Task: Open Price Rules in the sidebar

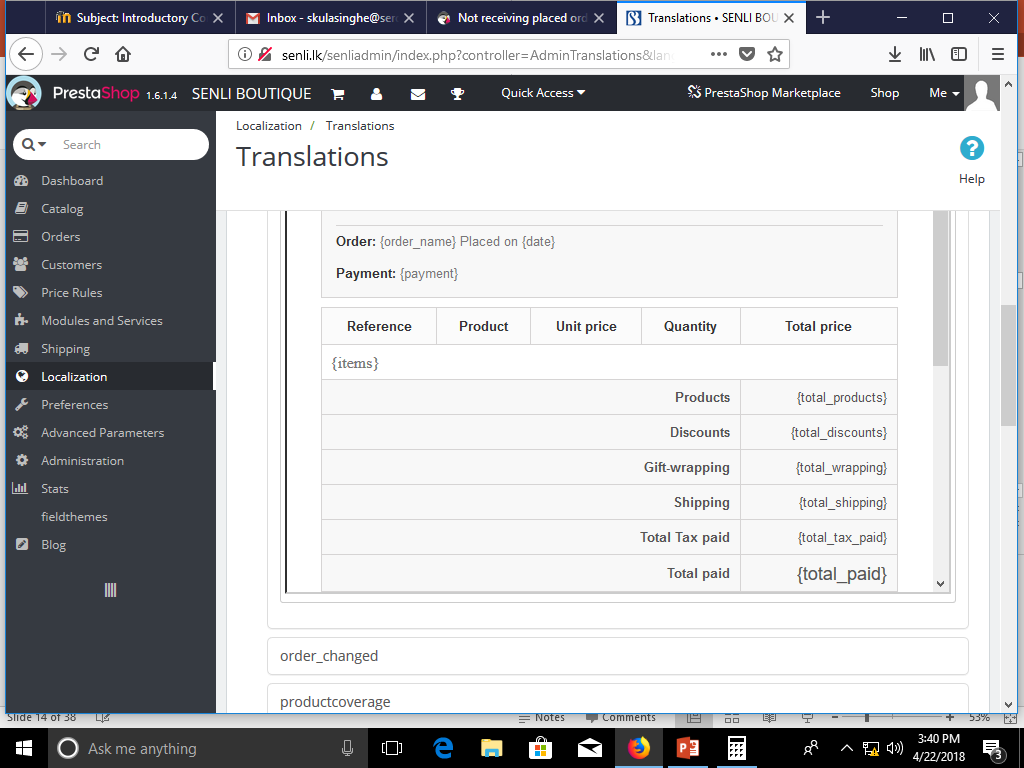Action: [71, 293]
